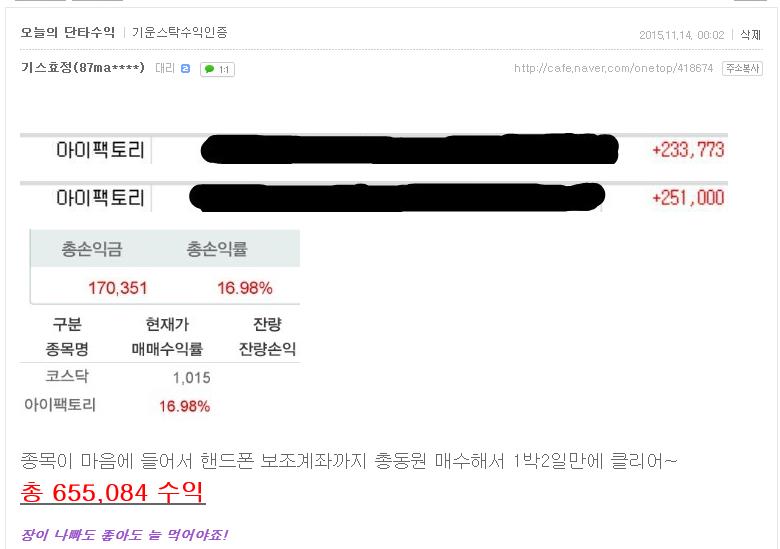This screenshot has height=549, width=780.
Task: Click the purple italic 장이 나빠도 sentence
Action: [124, 535]
